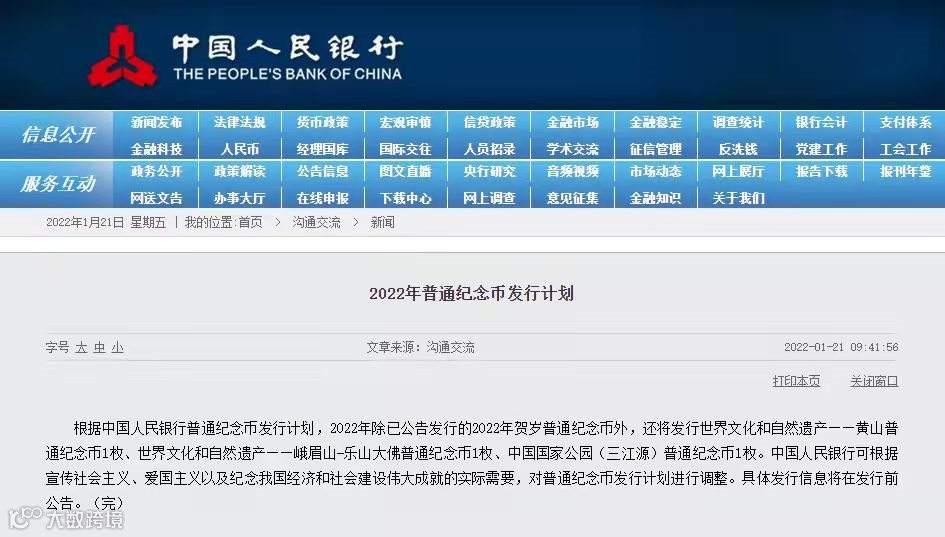The image size is (945, 537).
Task: Select 征信管理 in navigation
Action: 656,149
